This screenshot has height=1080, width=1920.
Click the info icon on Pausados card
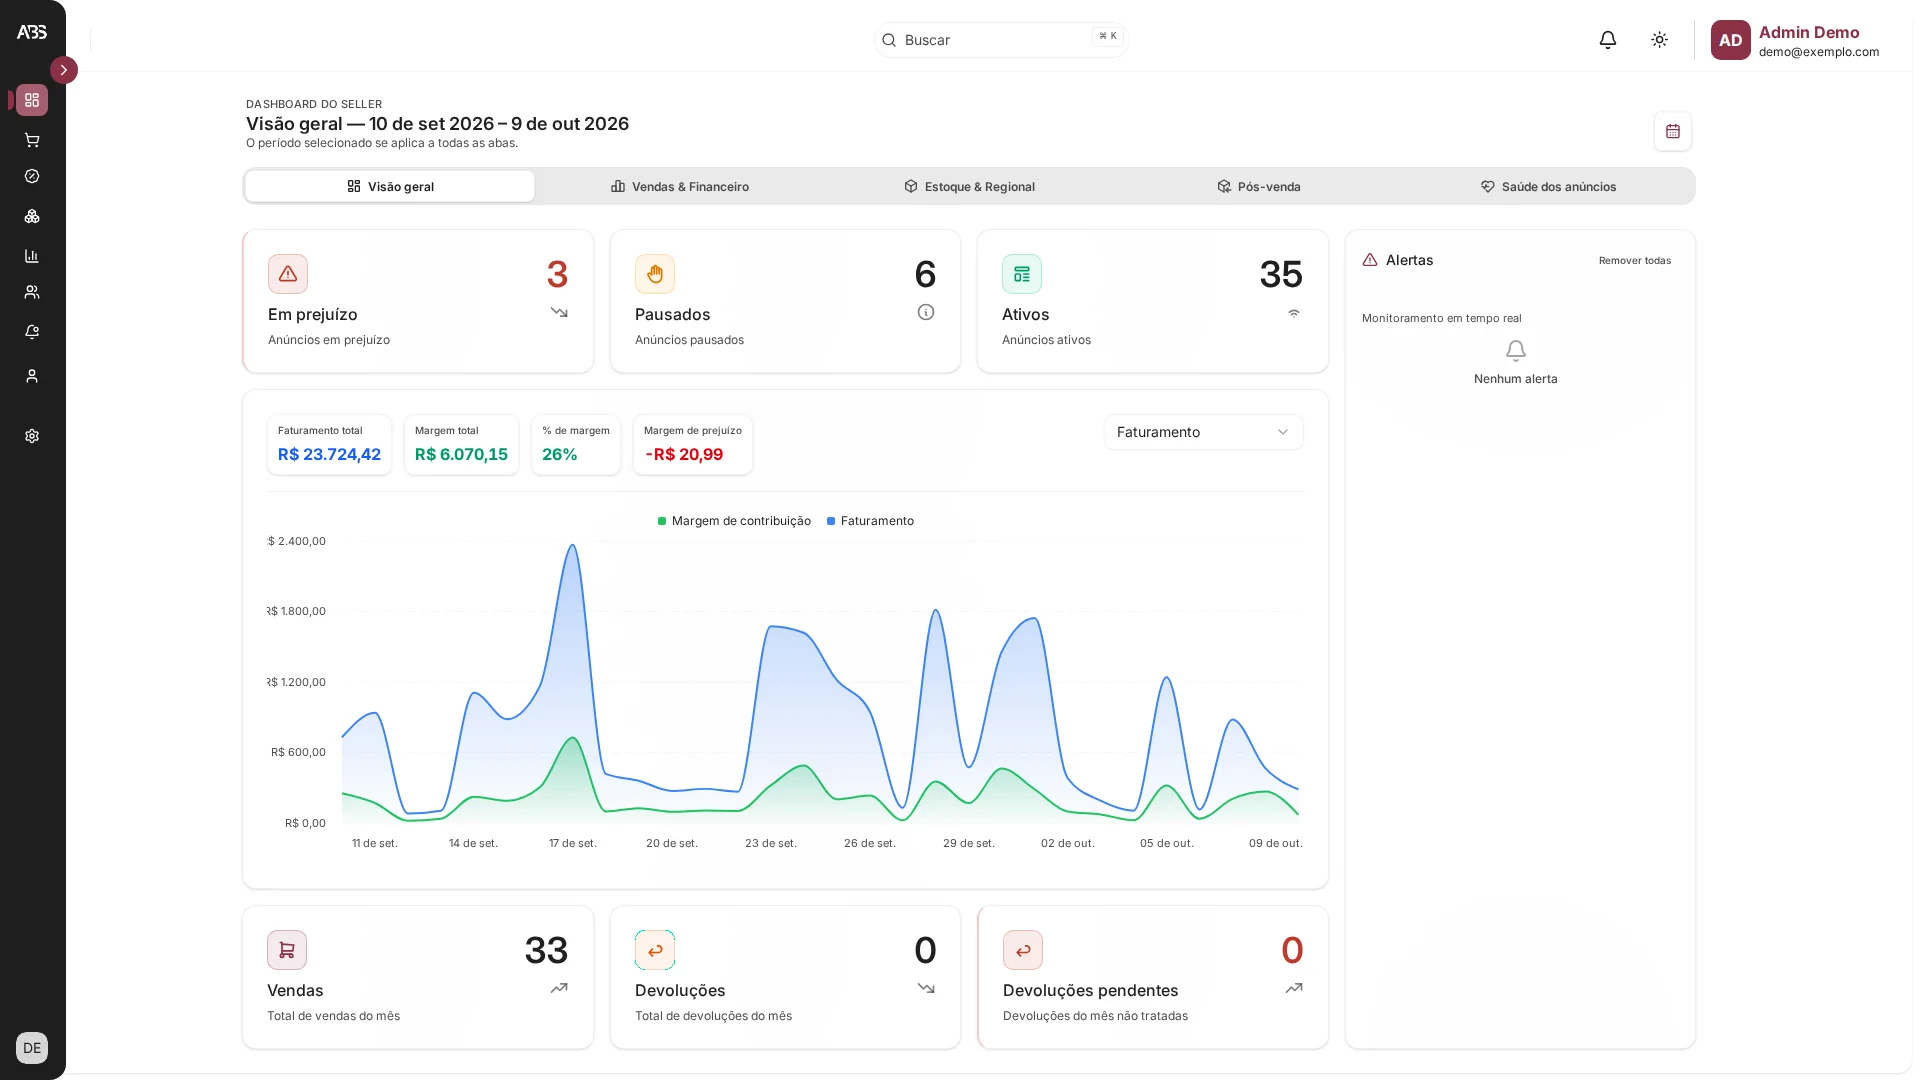click(x=926, y=312)
